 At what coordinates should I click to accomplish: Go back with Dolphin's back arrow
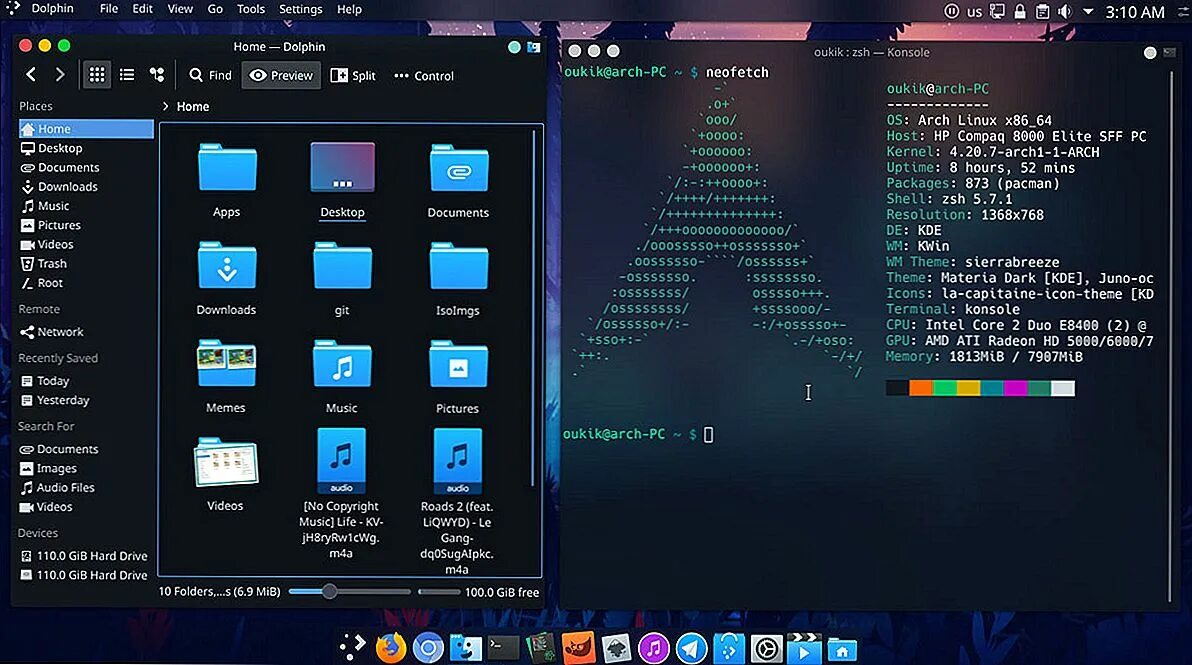click(31, 74)
